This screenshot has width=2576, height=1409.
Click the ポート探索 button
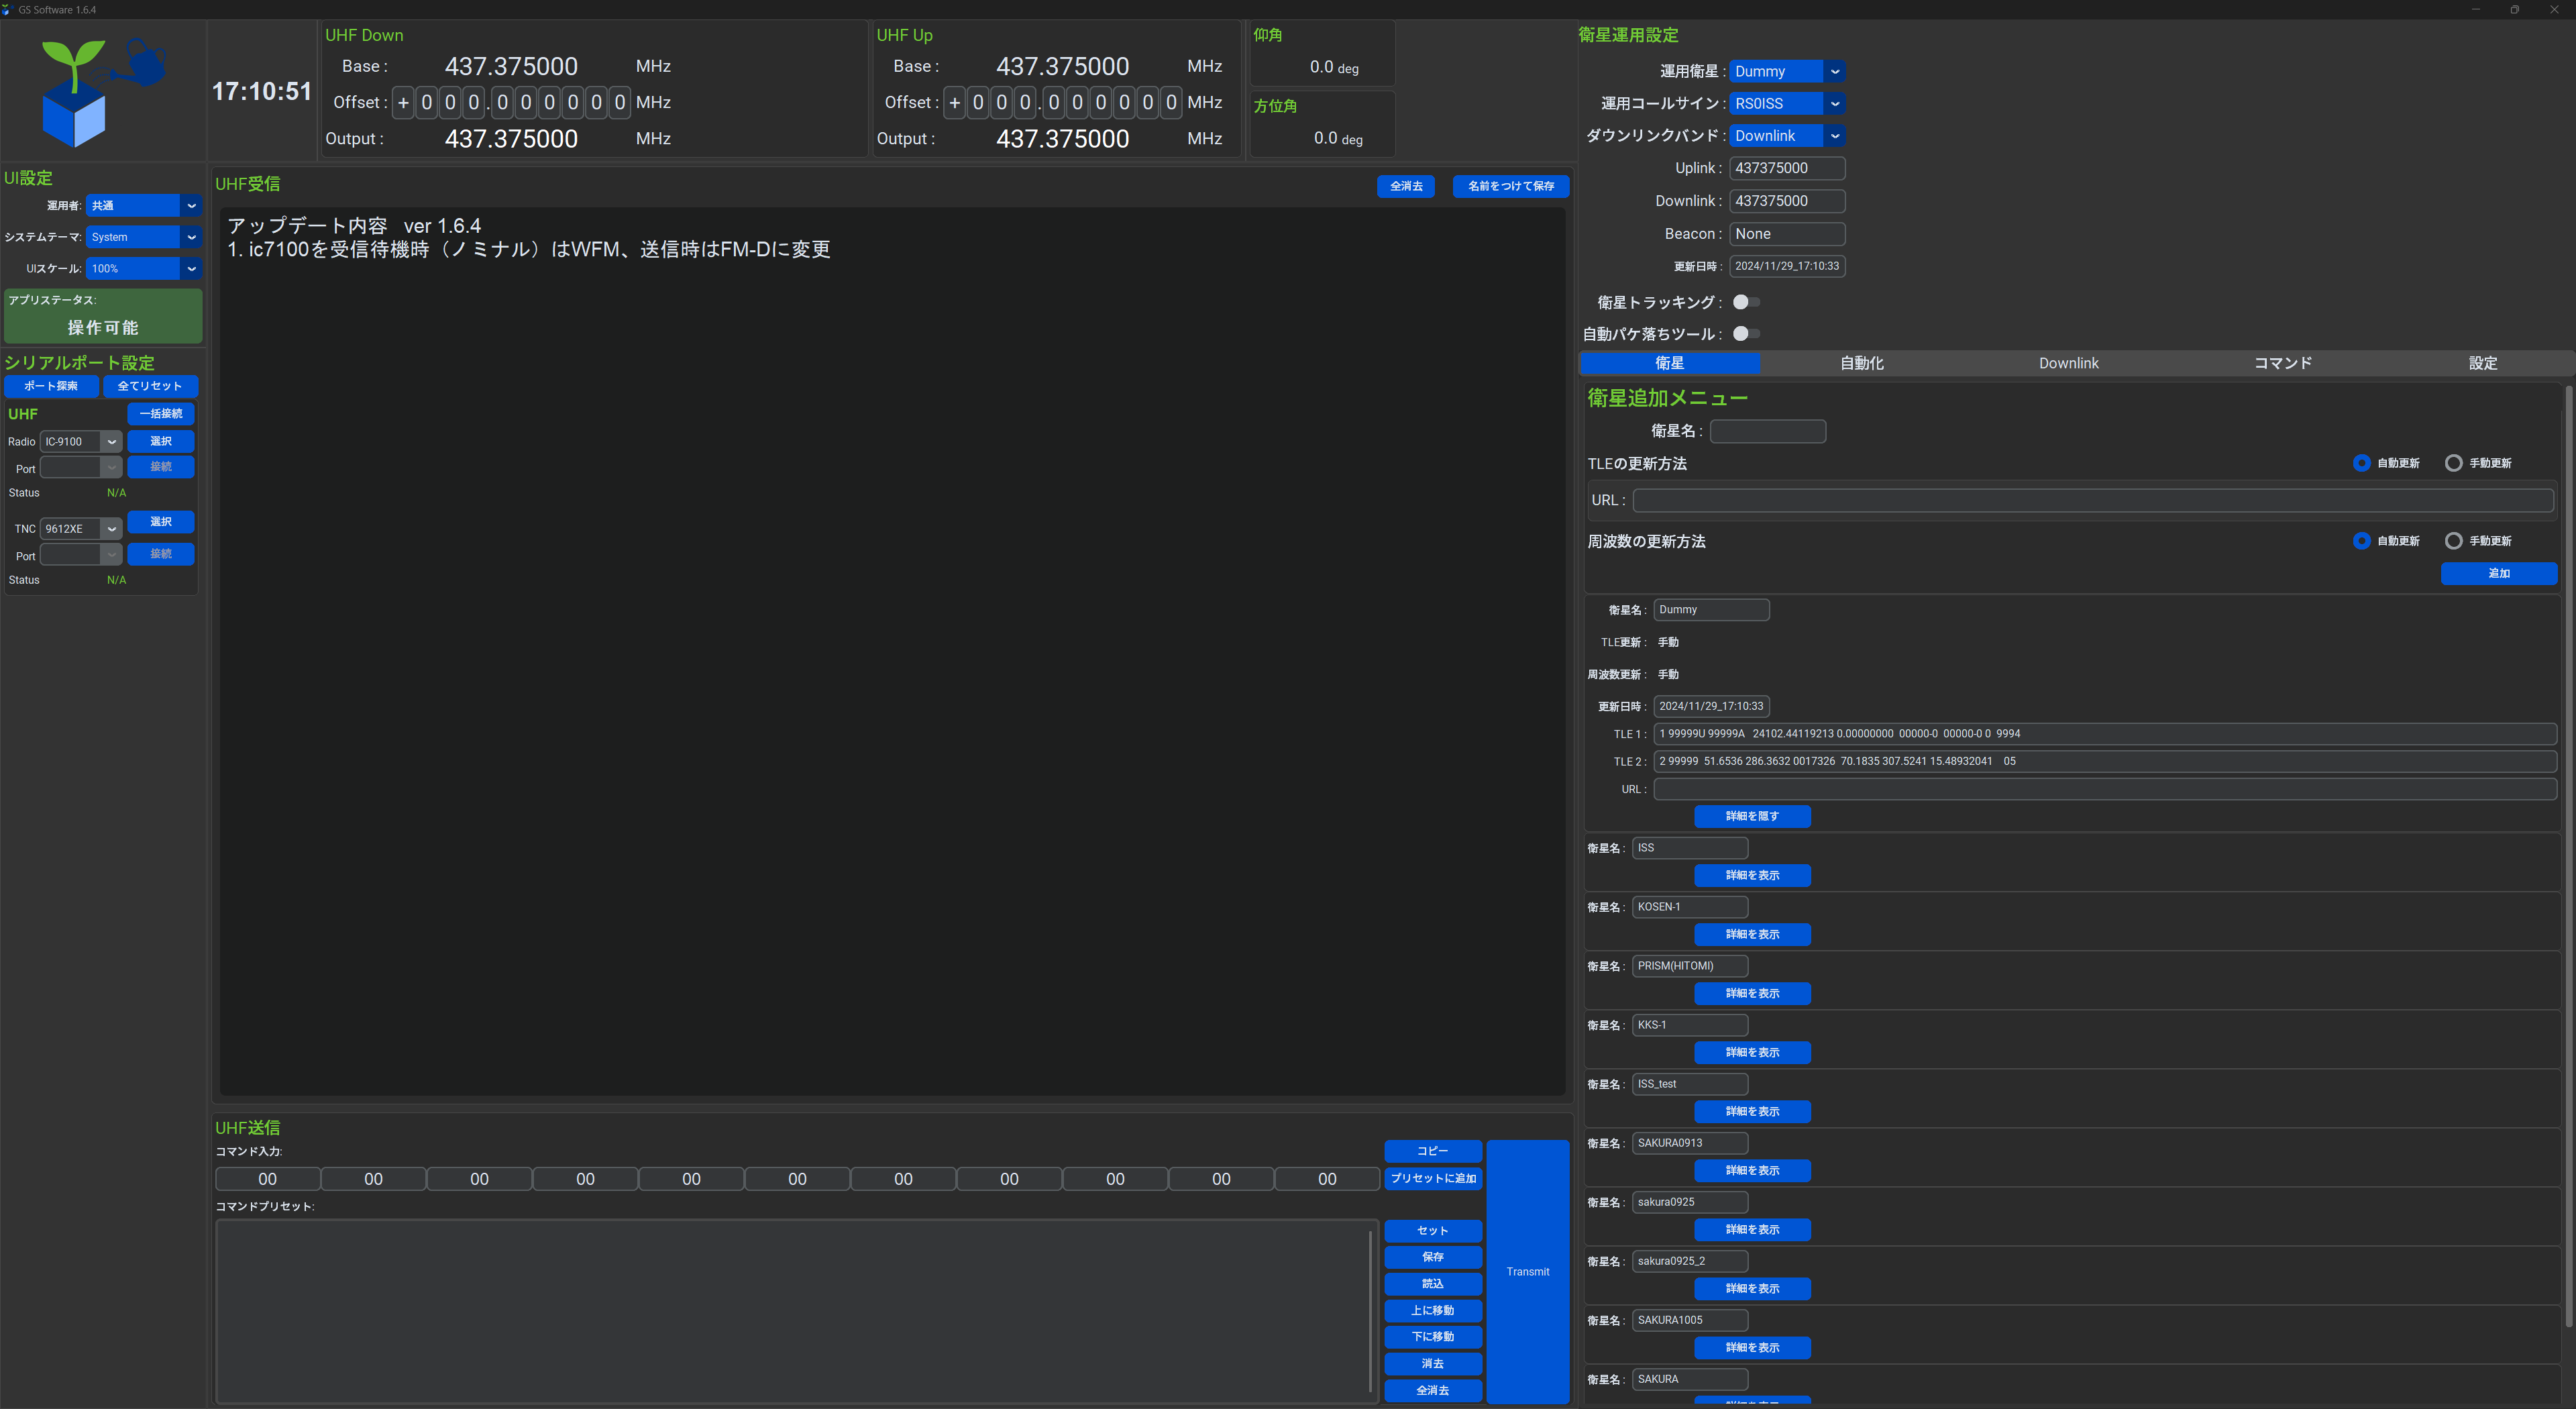point(51,386)
